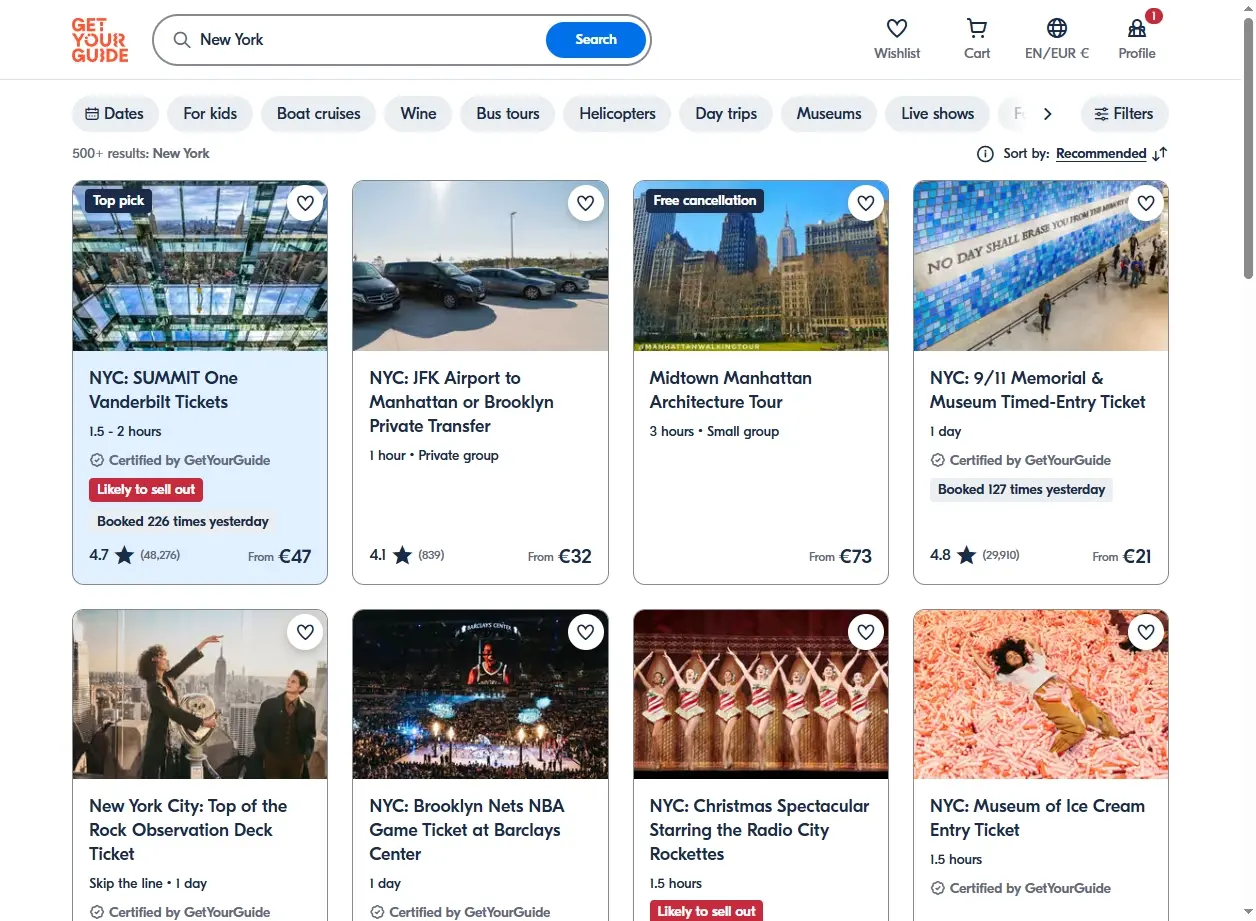1256x921 pixels.
Task: Add SUMMIT One Vanderbilt to wishlist
Action: 306,203
